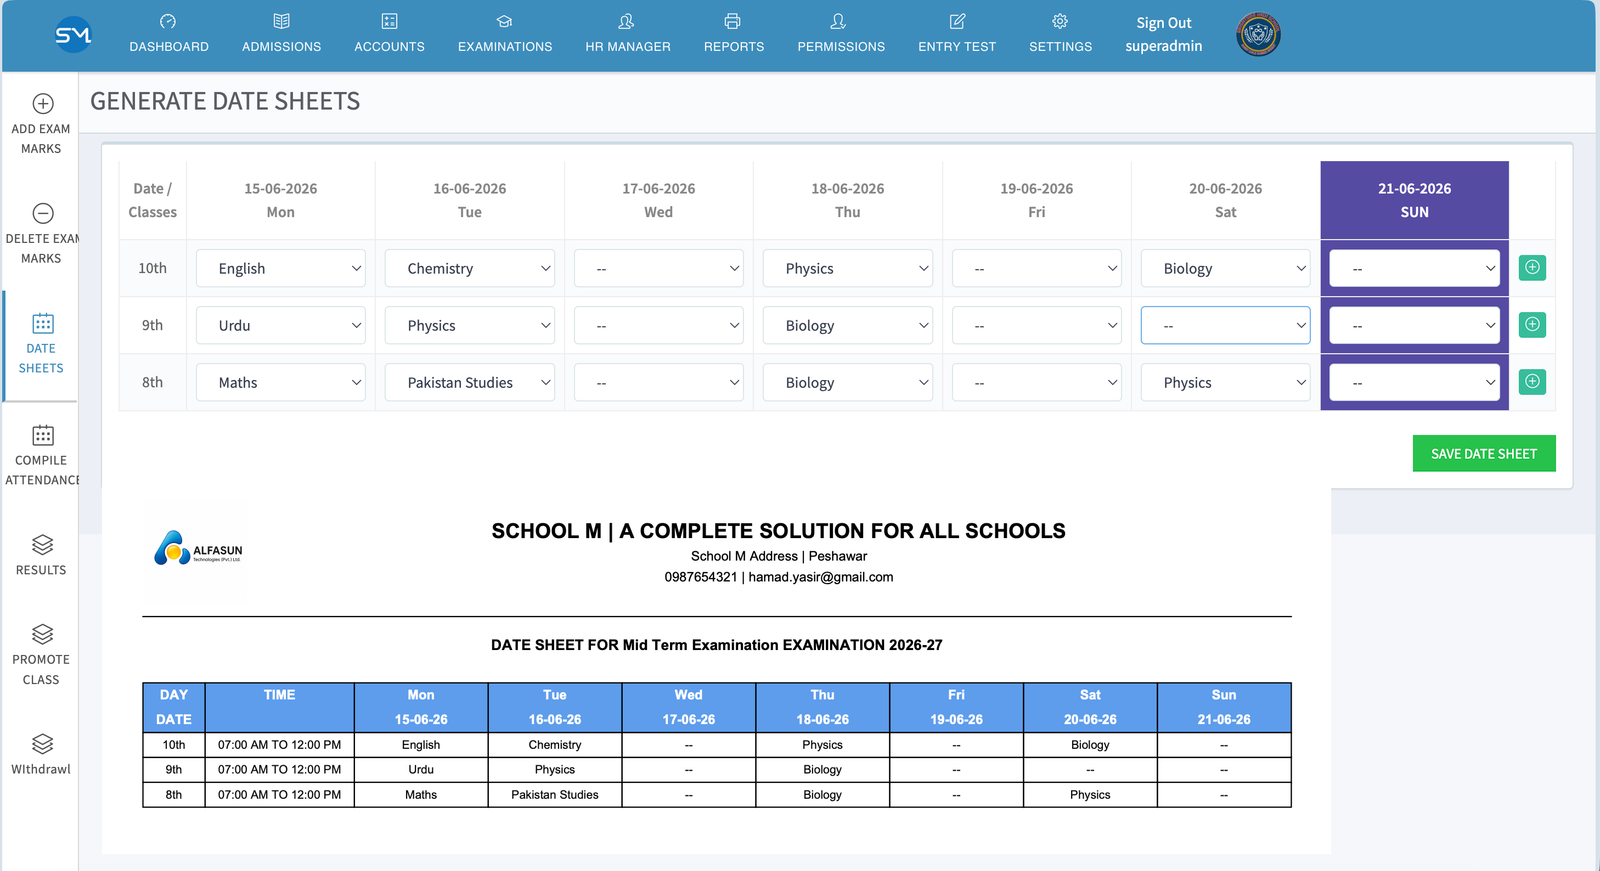Click Sign Out link

[1164, 23]
